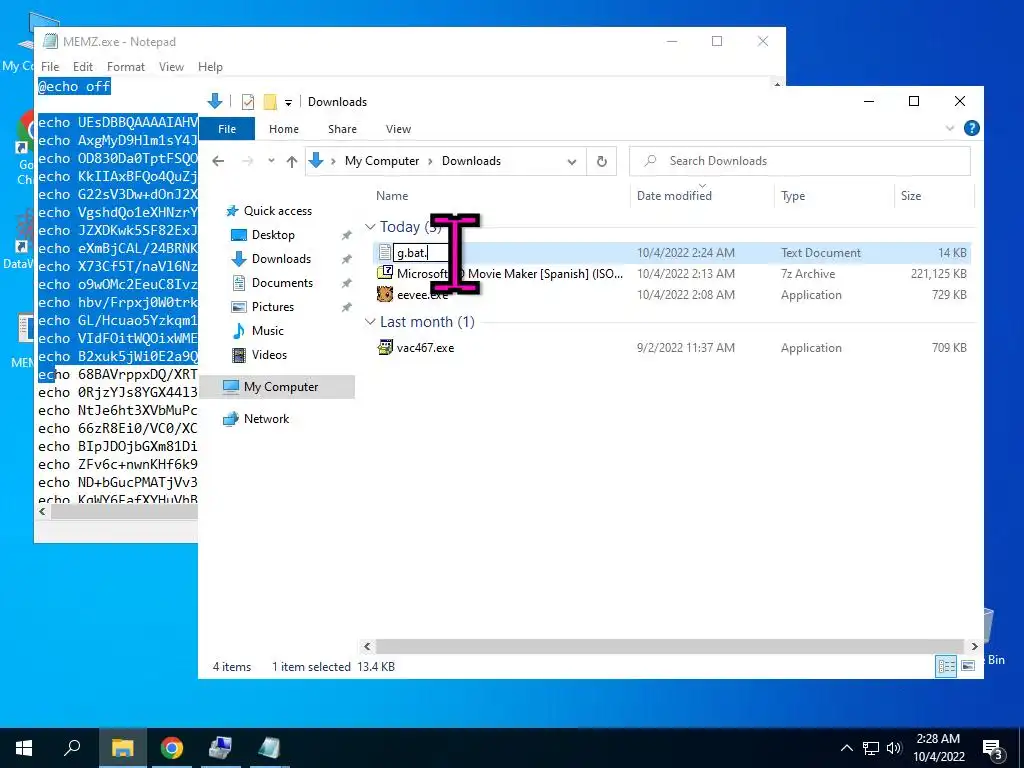Image resolution: width=1024 pixels, height=768 pixels.
Task: Click the Notepad taskbar icon
Action: (x=268, y=748)
